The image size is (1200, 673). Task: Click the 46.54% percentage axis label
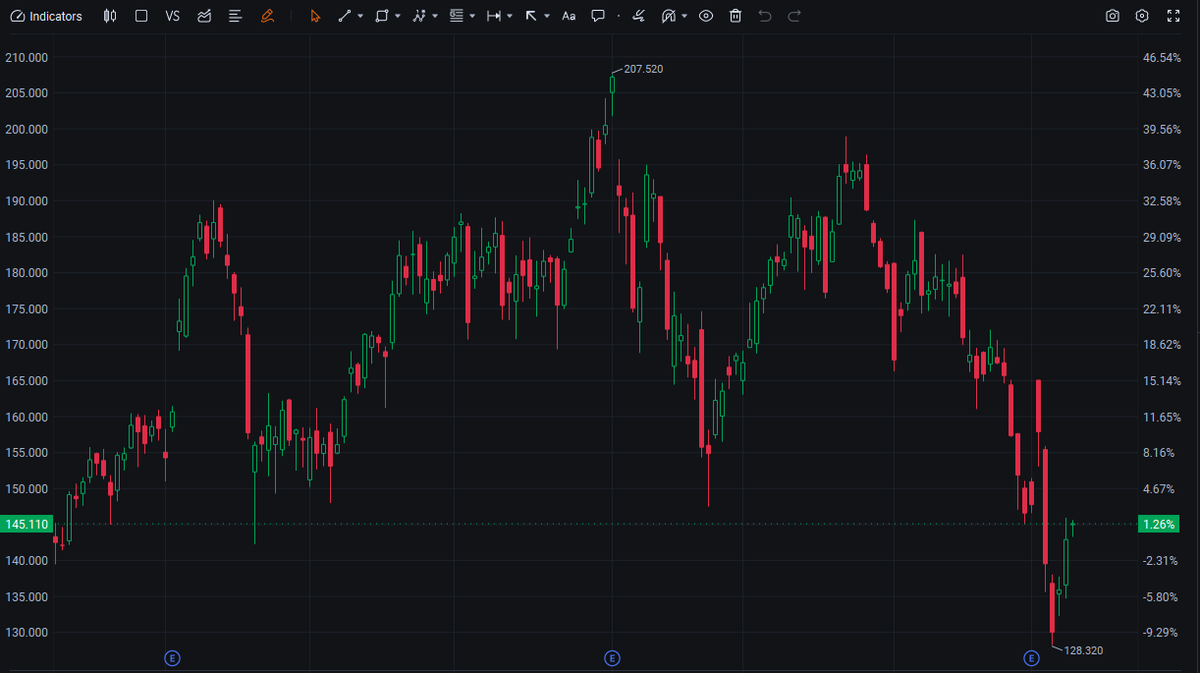(1162, 58)
